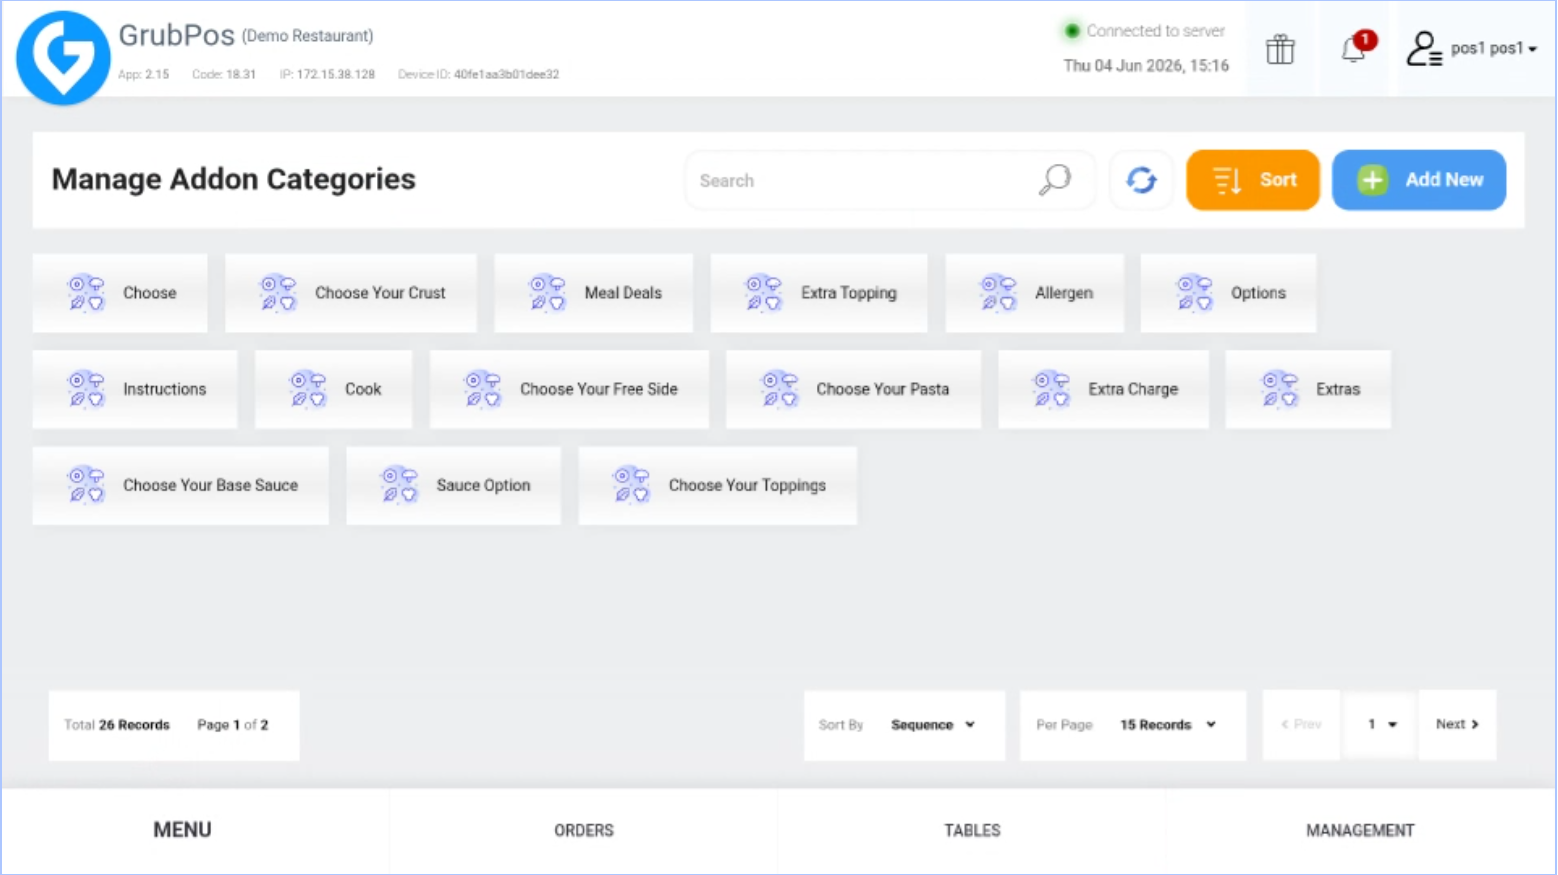
Task: Click the Device ID text
Action: (x=478, y=74)
